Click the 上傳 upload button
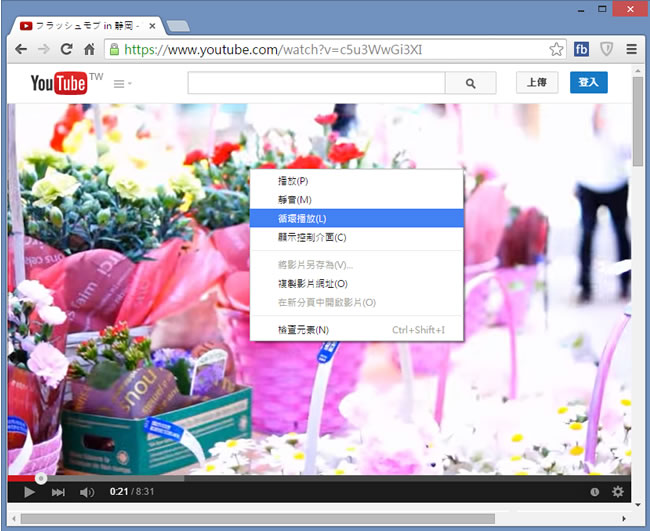The width and height of the screenshot is (650, 531). tap(537, 83)
